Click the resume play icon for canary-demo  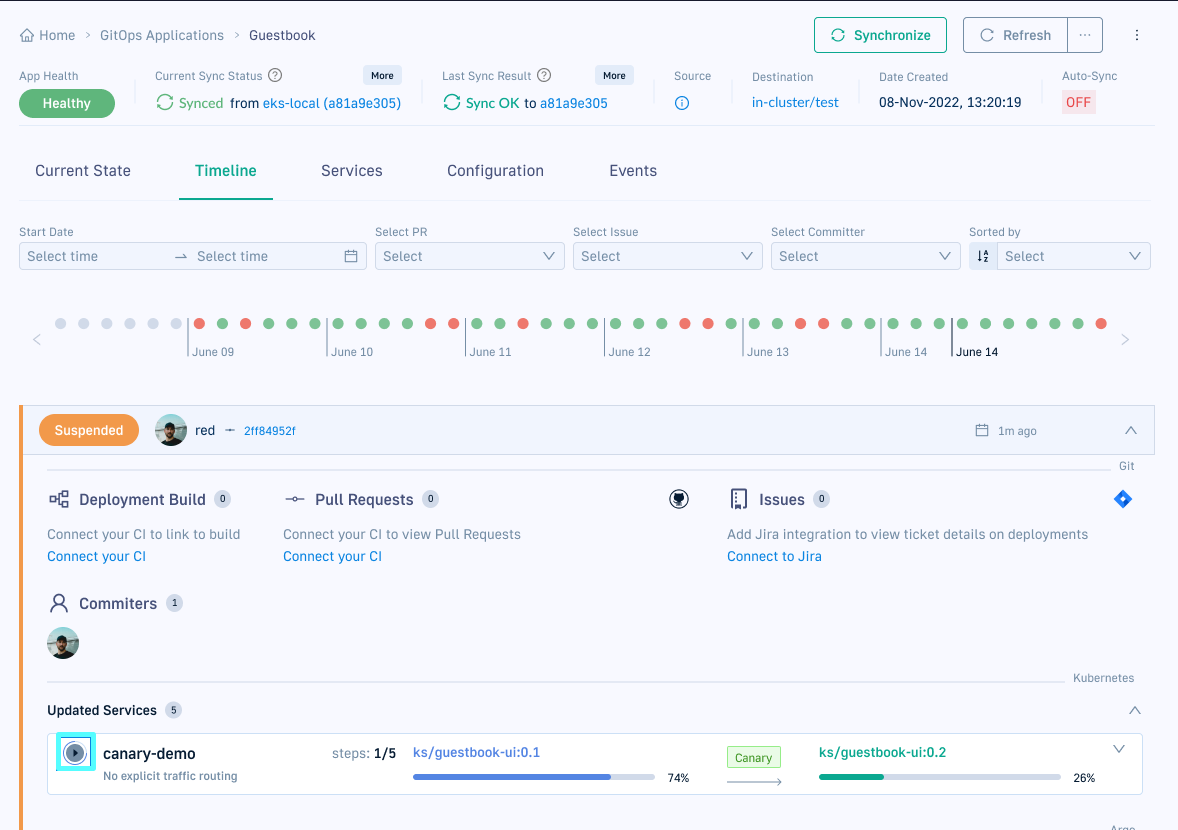(75, 753)
